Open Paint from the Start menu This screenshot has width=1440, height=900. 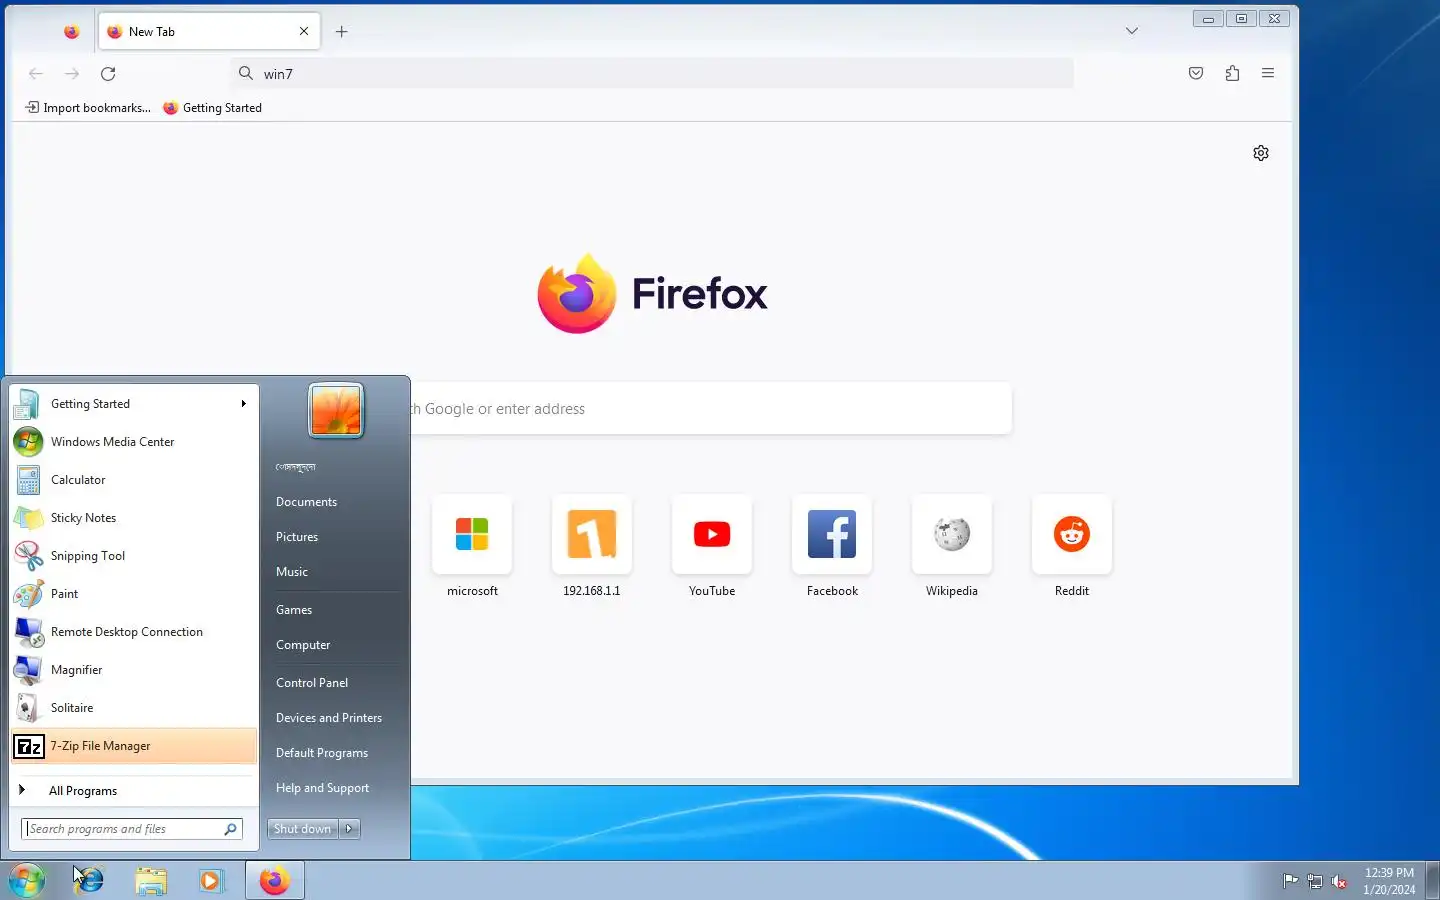pos(134,594)
